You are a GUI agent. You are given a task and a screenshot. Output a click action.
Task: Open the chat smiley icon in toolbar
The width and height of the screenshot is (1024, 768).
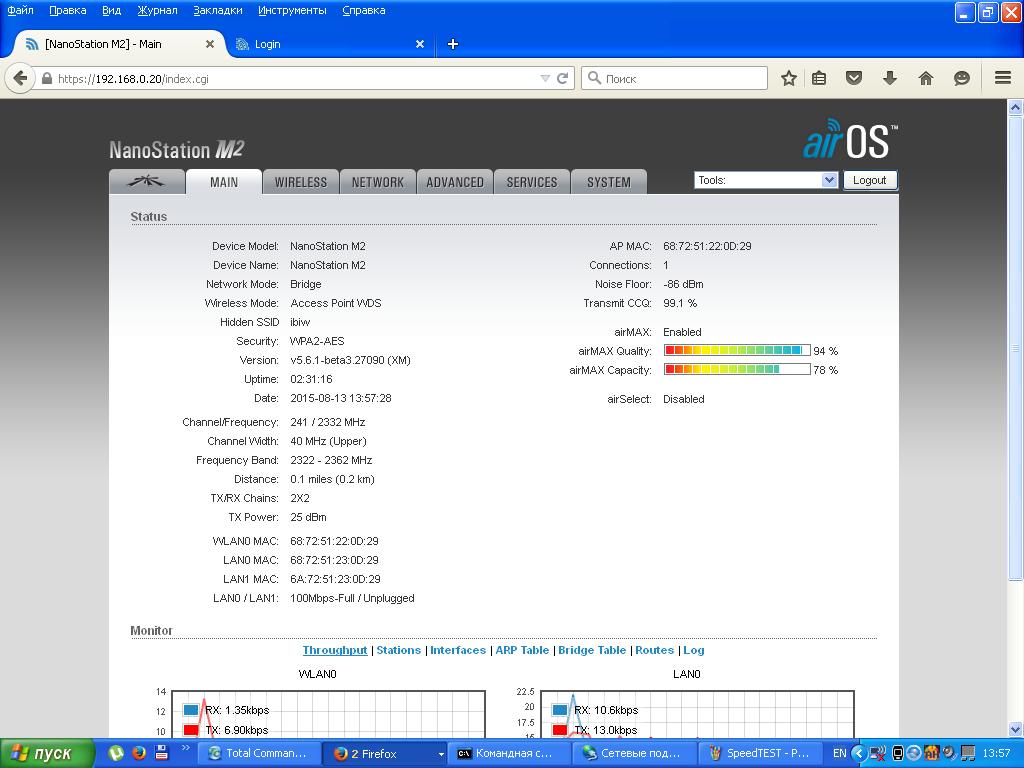coord(961,79)
